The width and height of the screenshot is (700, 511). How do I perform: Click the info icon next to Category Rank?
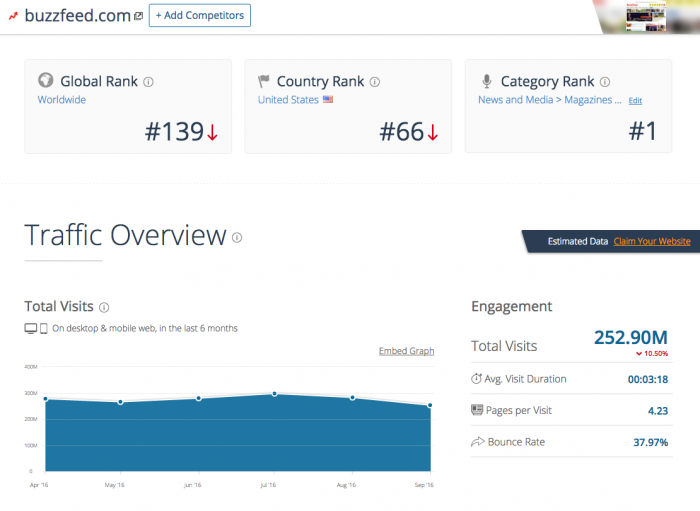(x=606, y=82)
